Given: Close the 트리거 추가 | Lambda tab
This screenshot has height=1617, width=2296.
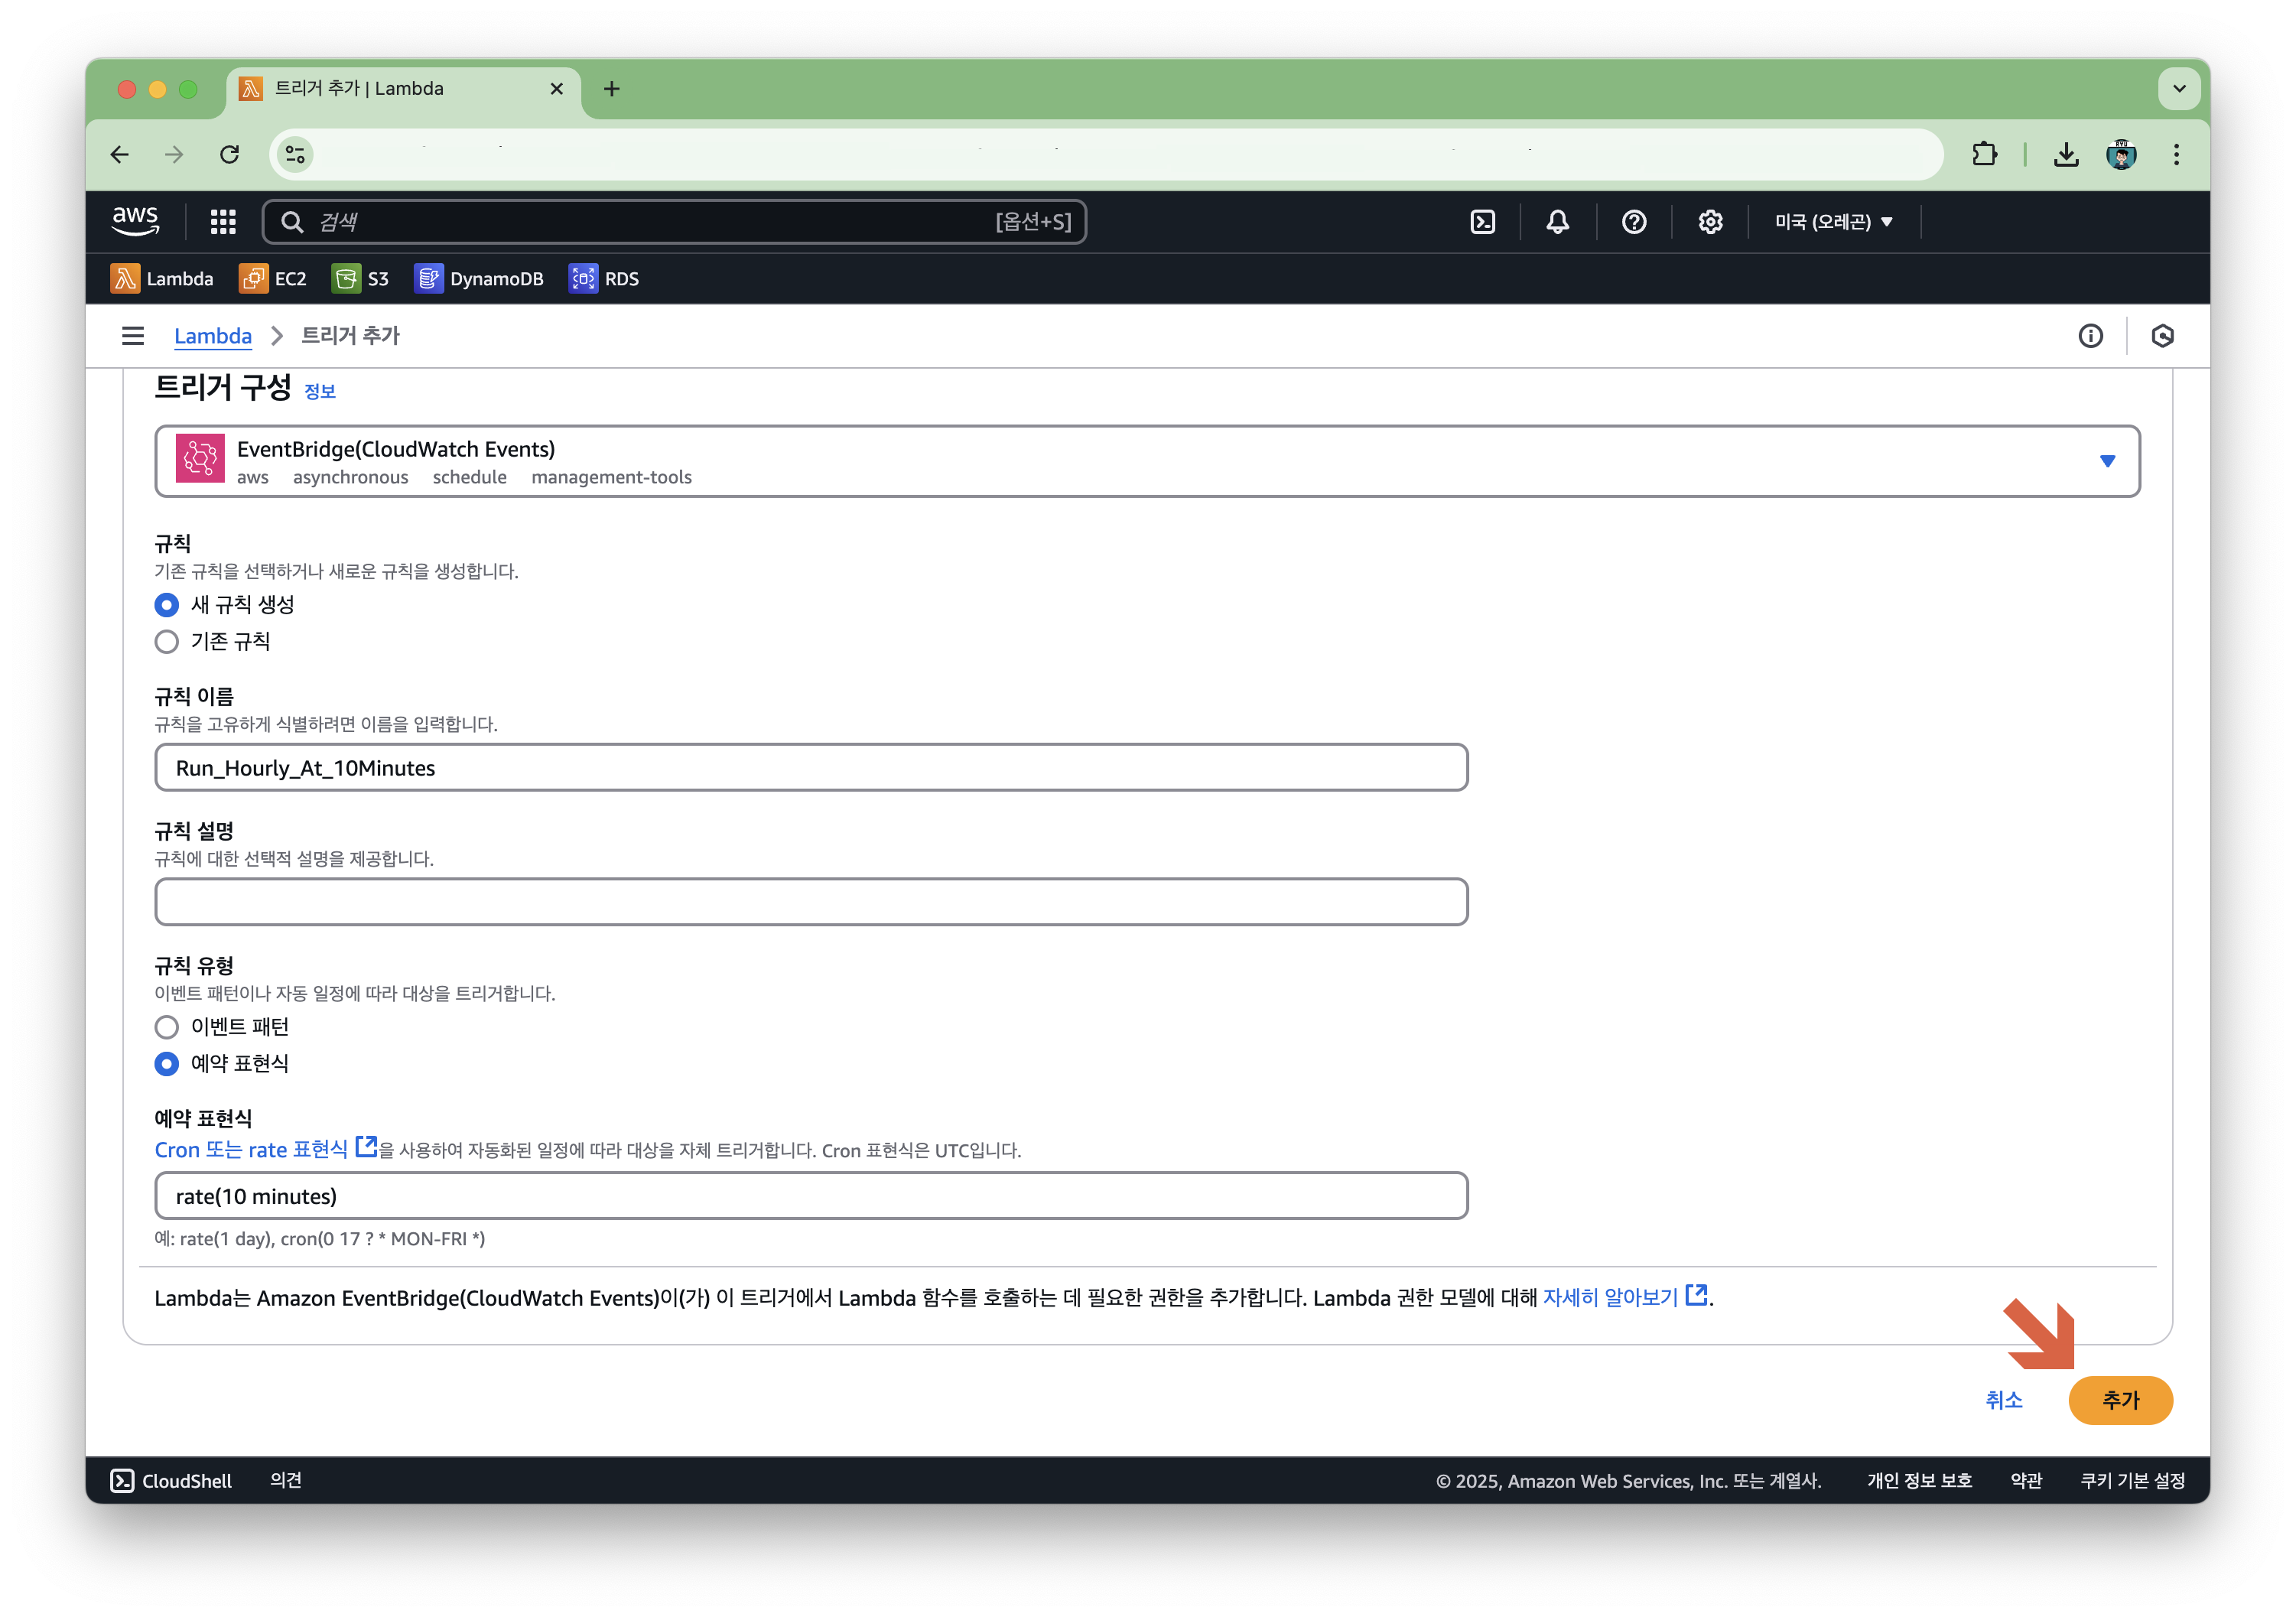Looking at the screenshot, I should pos(557,89).
